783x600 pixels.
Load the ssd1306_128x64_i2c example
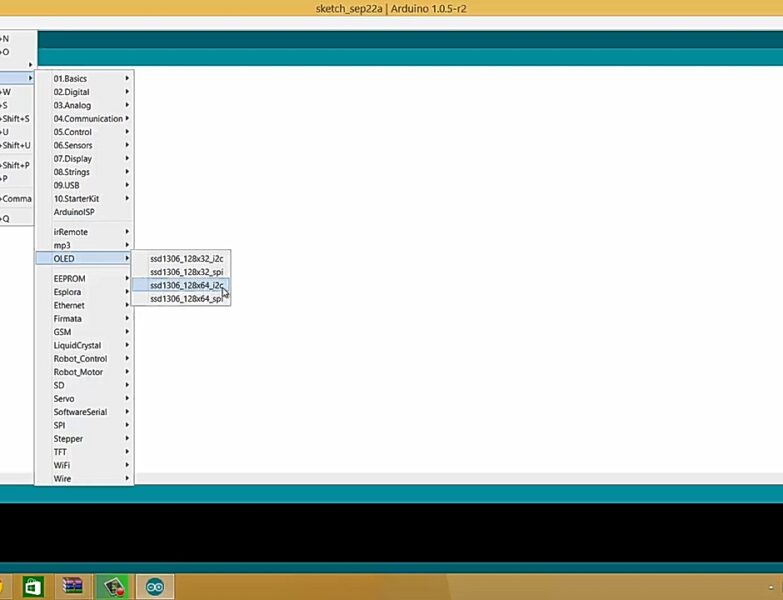181,286
